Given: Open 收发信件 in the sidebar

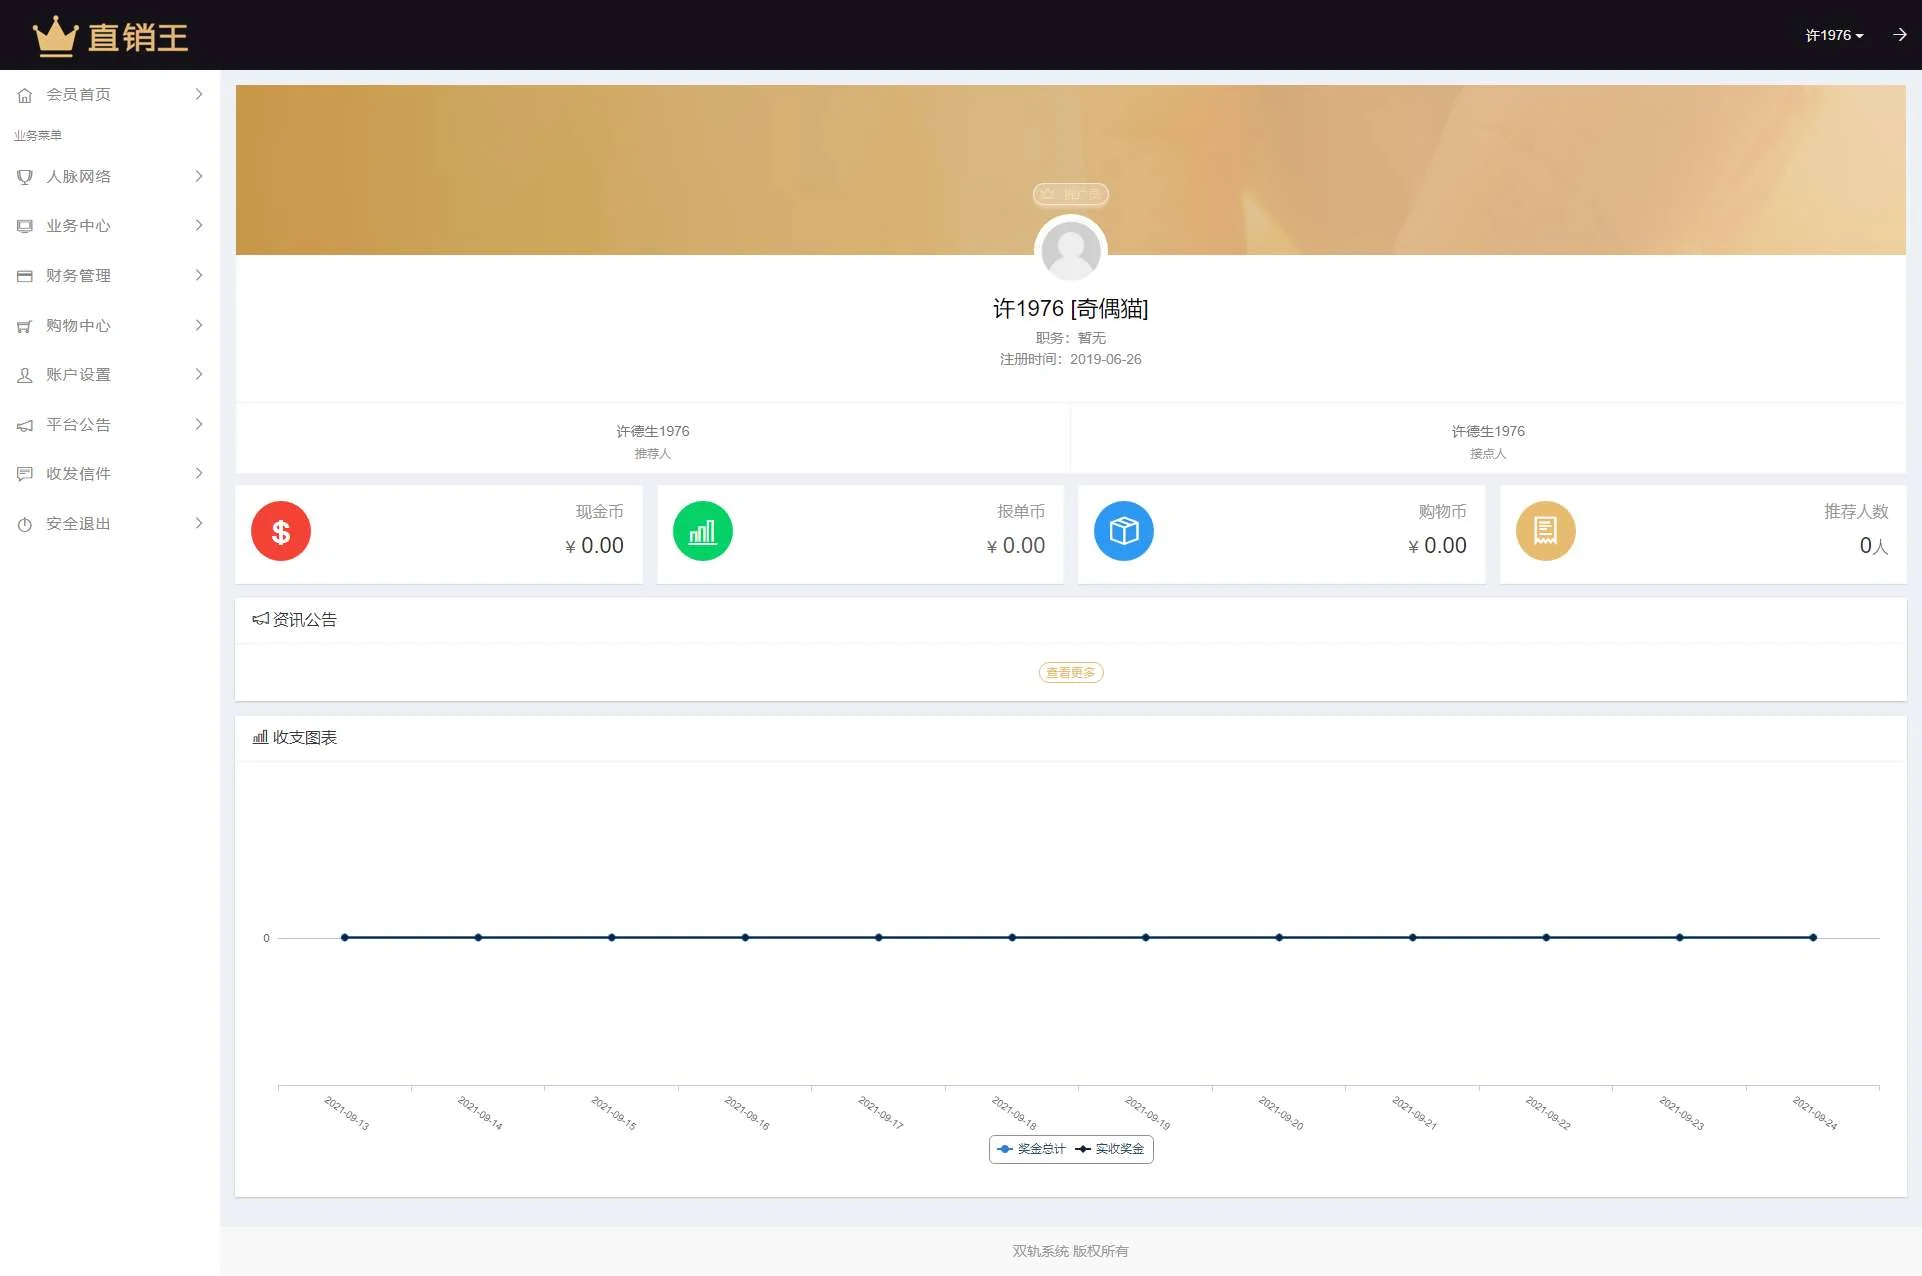Looking at the screenshot, I should (x=78, y=474).
